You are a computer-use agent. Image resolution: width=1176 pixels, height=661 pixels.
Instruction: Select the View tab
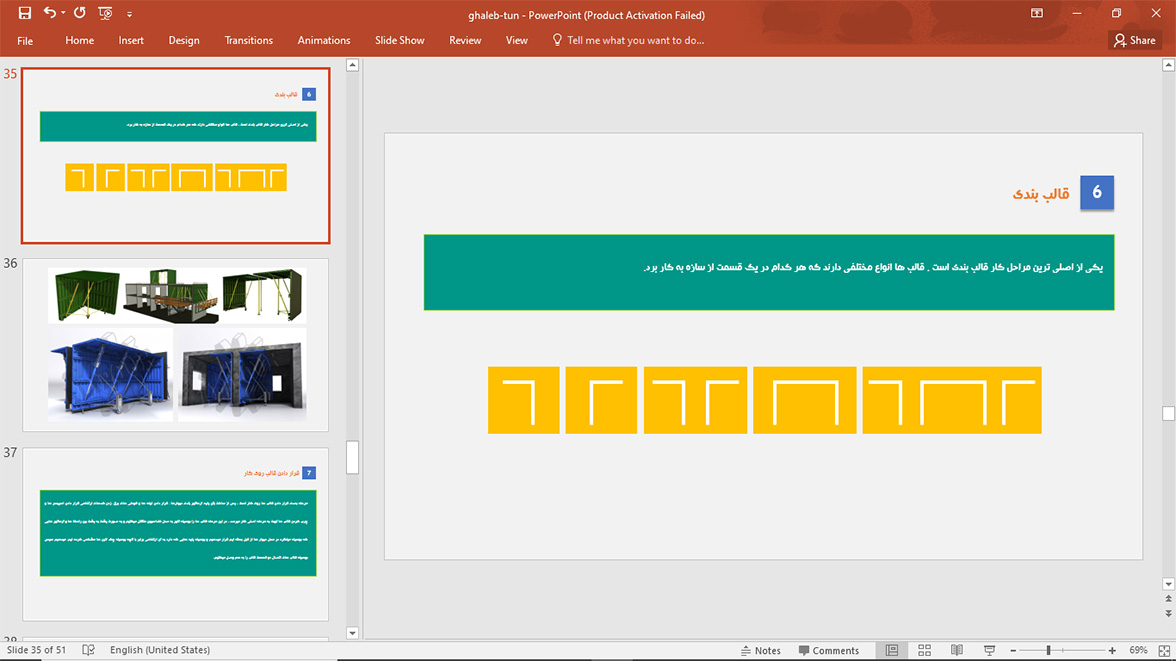coord(517,41)
